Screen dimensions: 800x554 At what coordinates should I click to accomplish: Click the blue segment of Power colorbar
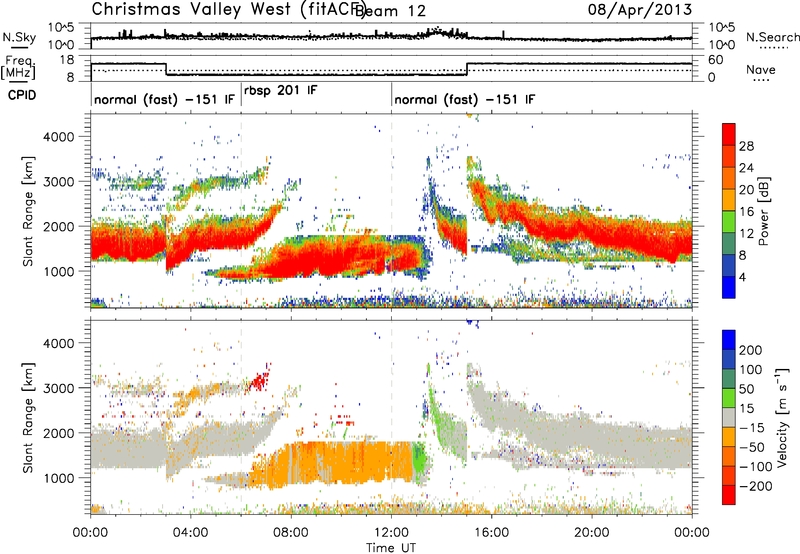[x=729, y=287]
